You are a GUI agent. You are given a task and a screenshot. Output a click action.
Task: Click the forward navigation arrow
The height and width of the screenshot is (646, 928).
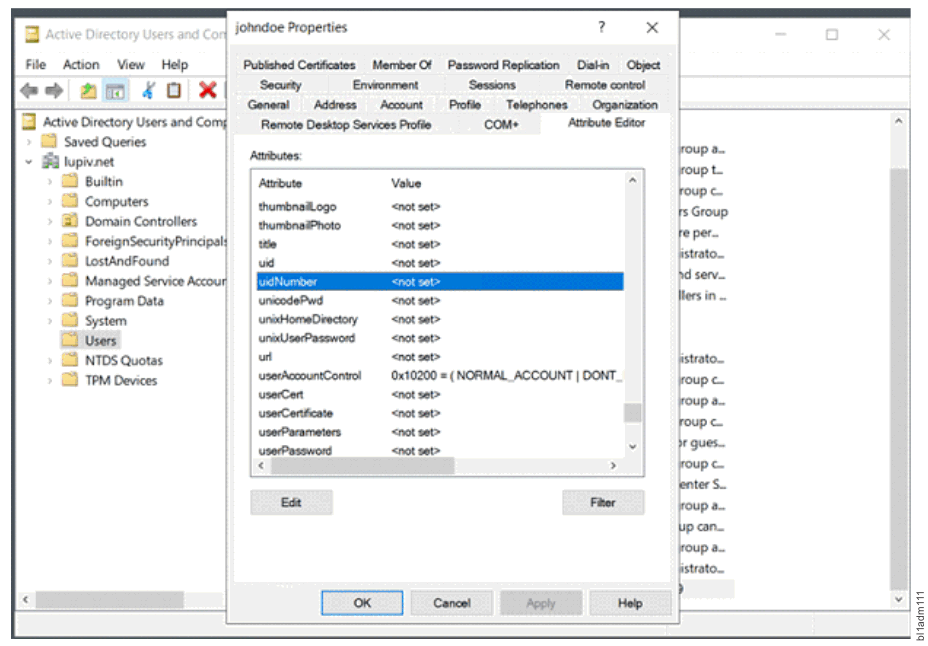click(x=53, y=89)
